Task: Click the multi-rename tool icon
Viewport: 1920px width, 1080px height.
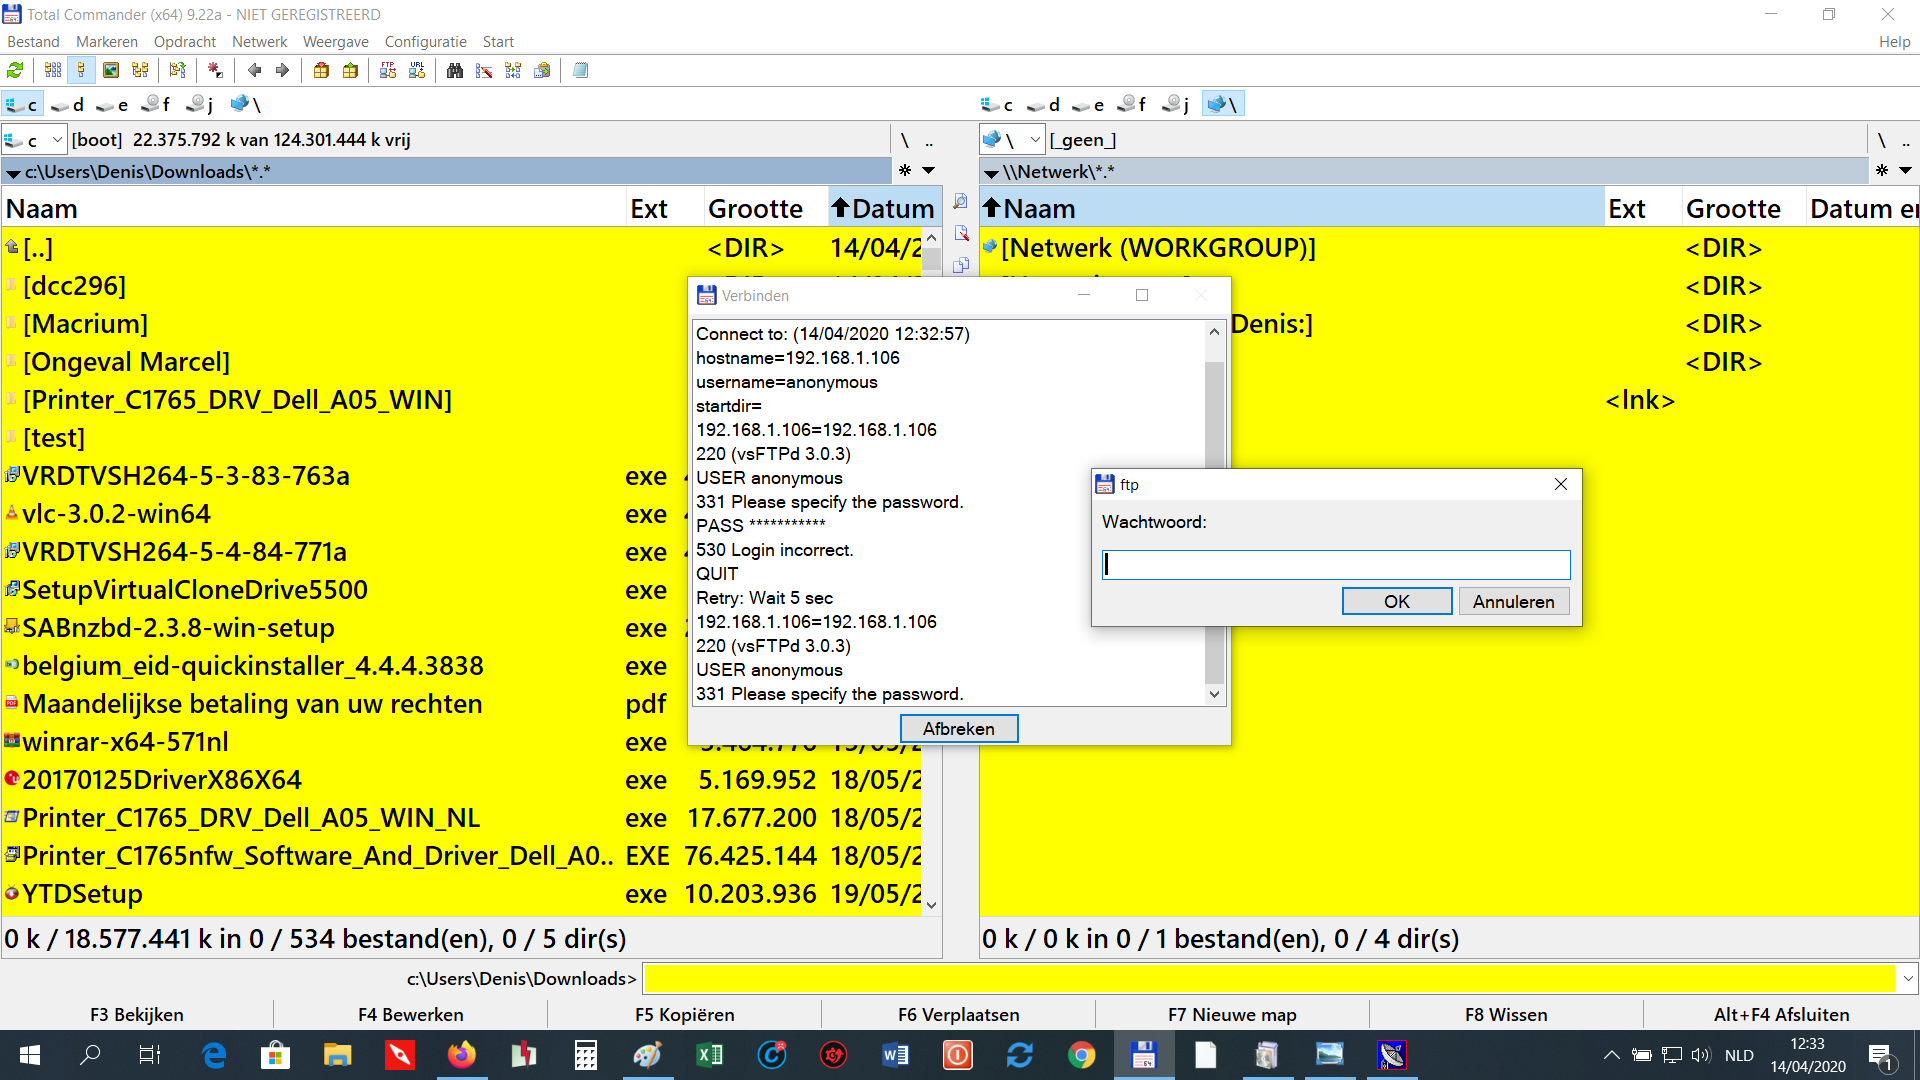Action: pos(484,70)
